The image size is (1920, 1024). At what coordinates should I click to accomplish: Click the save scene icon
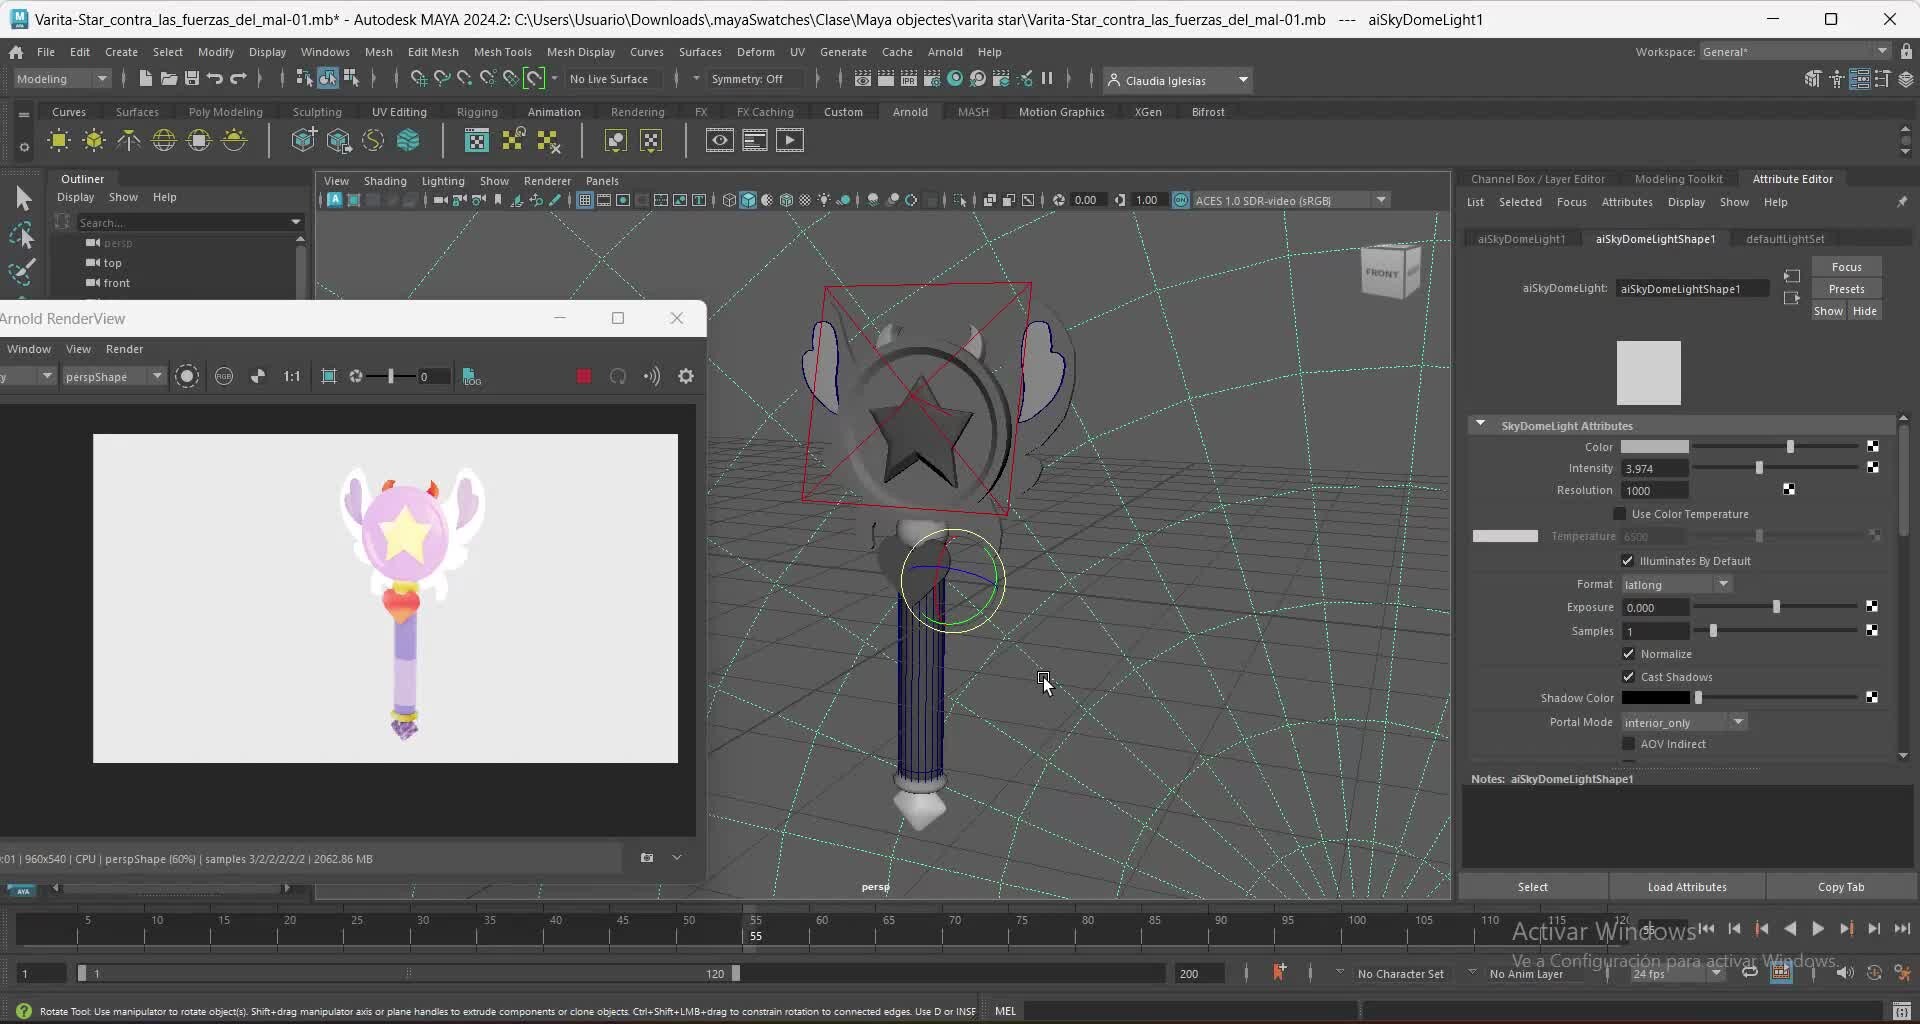[x=192, y=79]
